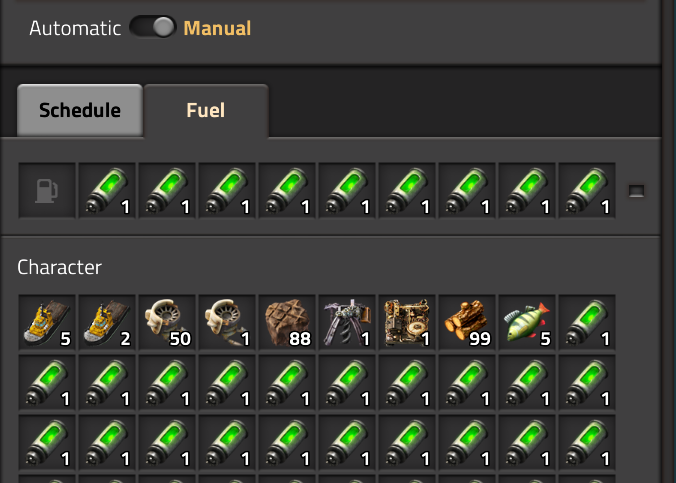This screenshot has height=483, width=676.
Task: Click small square button right of fuel slots
Action: tap(636, 190)
